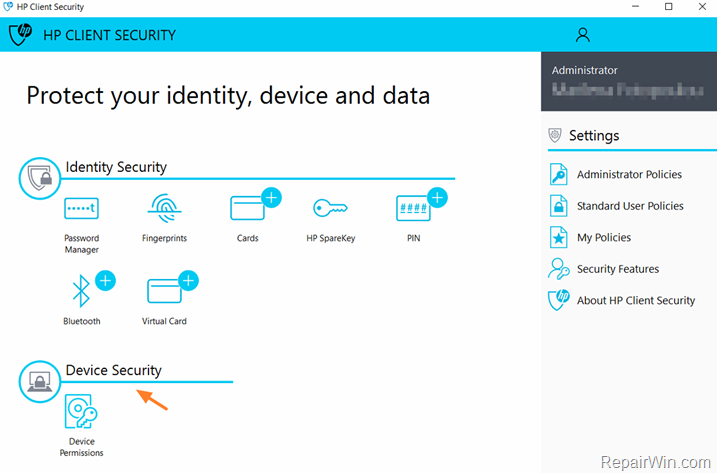
Task: Select the Password Manager label
Action: pos(81,244)
